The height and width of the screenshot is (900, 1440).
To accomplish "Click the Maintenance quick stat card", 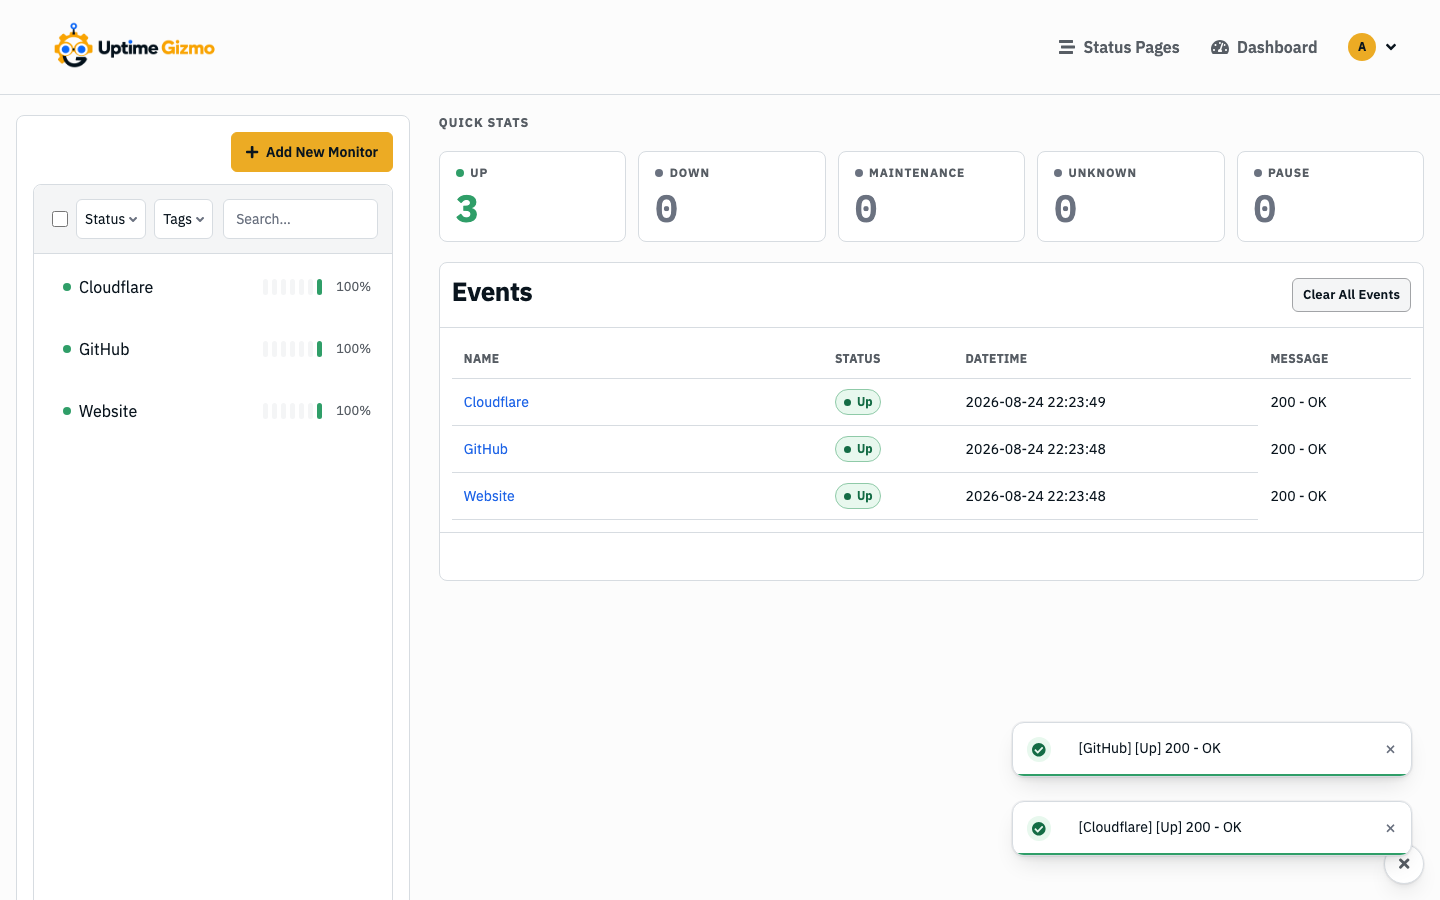I will (x=931, y=196).
